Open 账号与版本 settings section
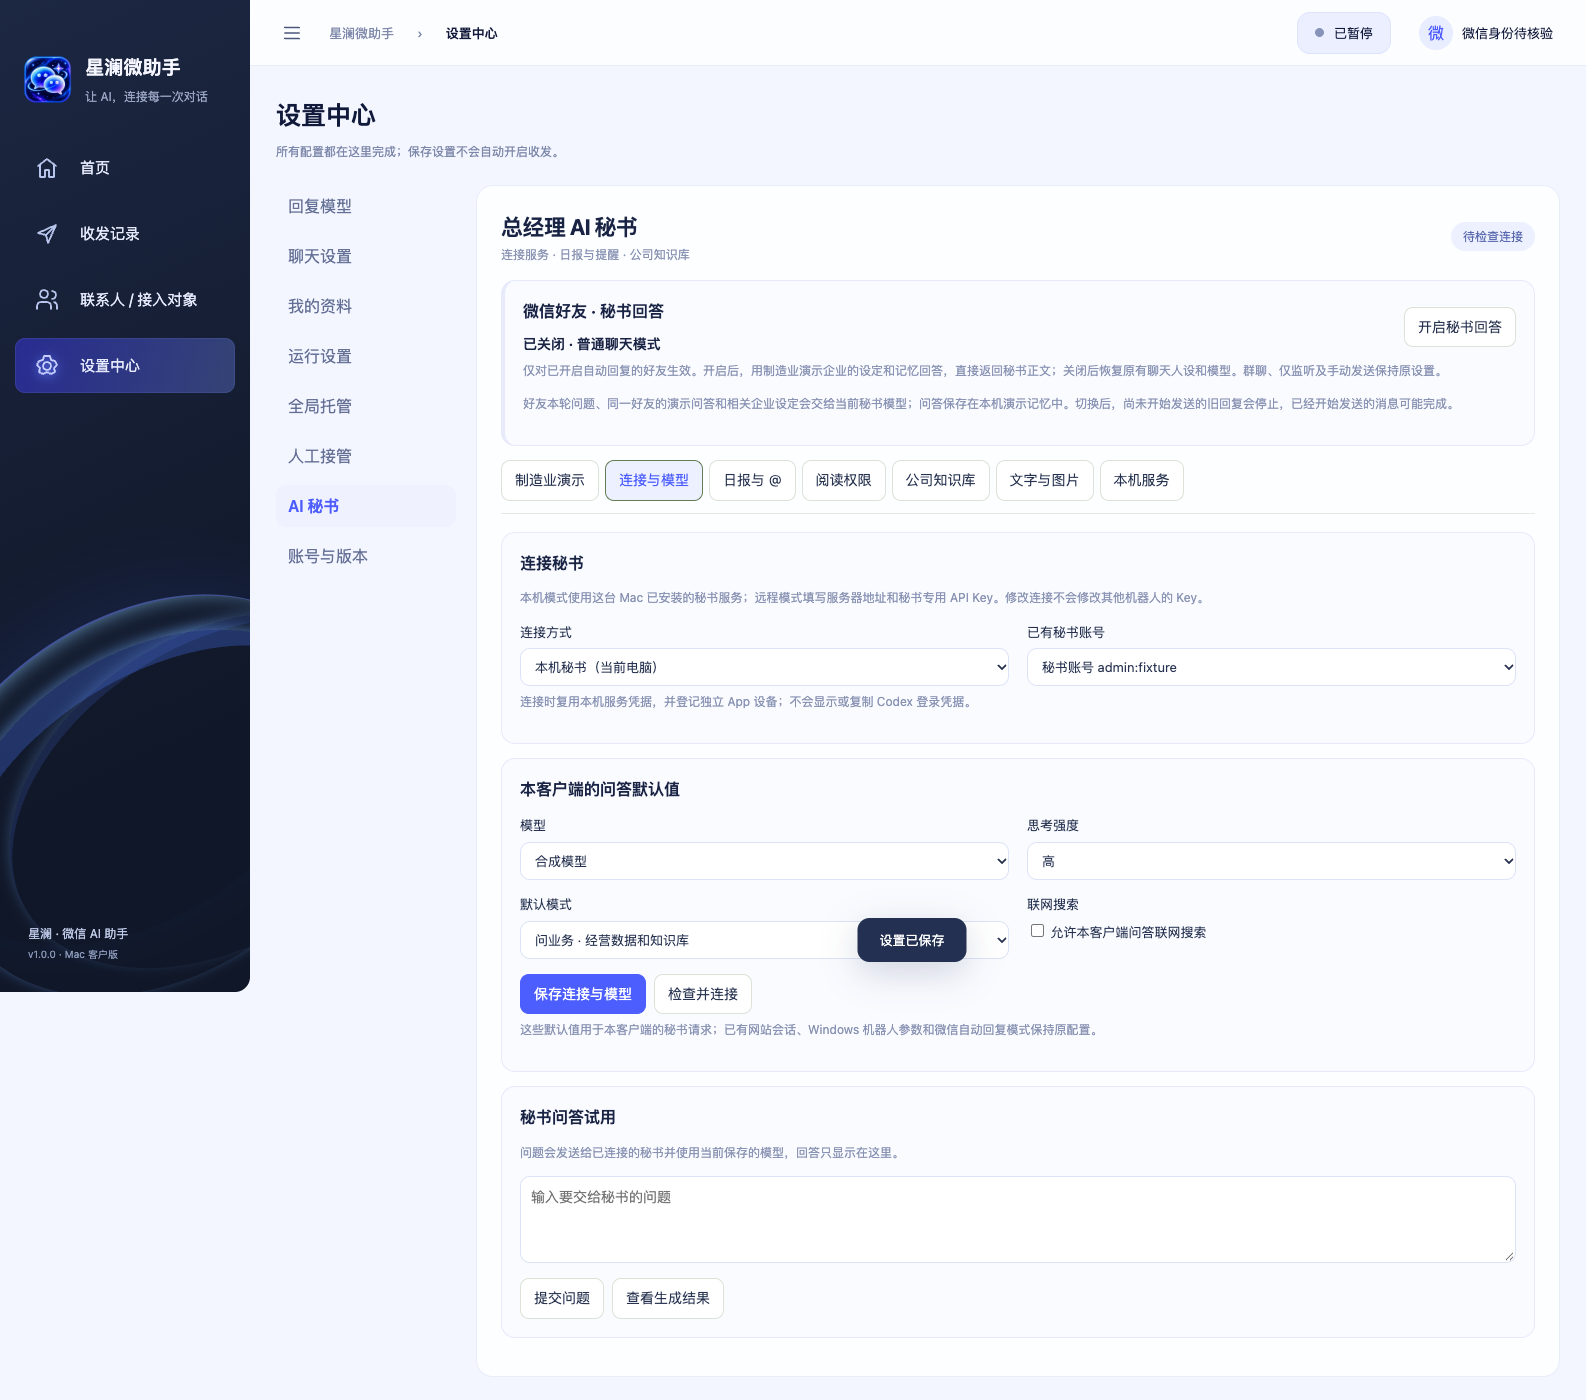Image resolution: width=1586 pixels, height=1400 pixels. point(366,556)
